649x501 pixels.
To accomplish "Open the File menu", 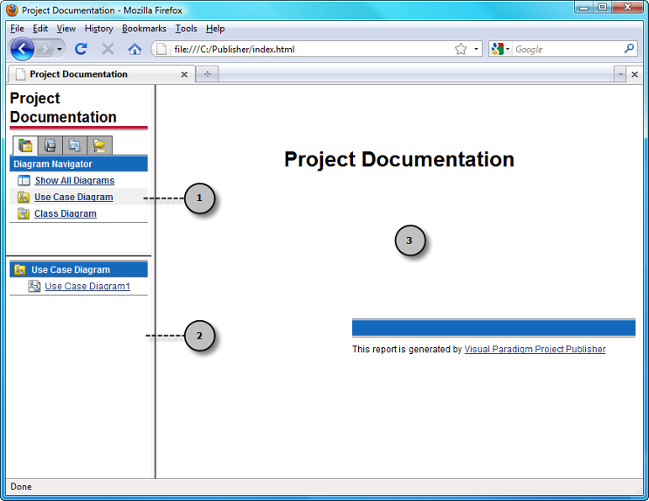I will (17, 29).
